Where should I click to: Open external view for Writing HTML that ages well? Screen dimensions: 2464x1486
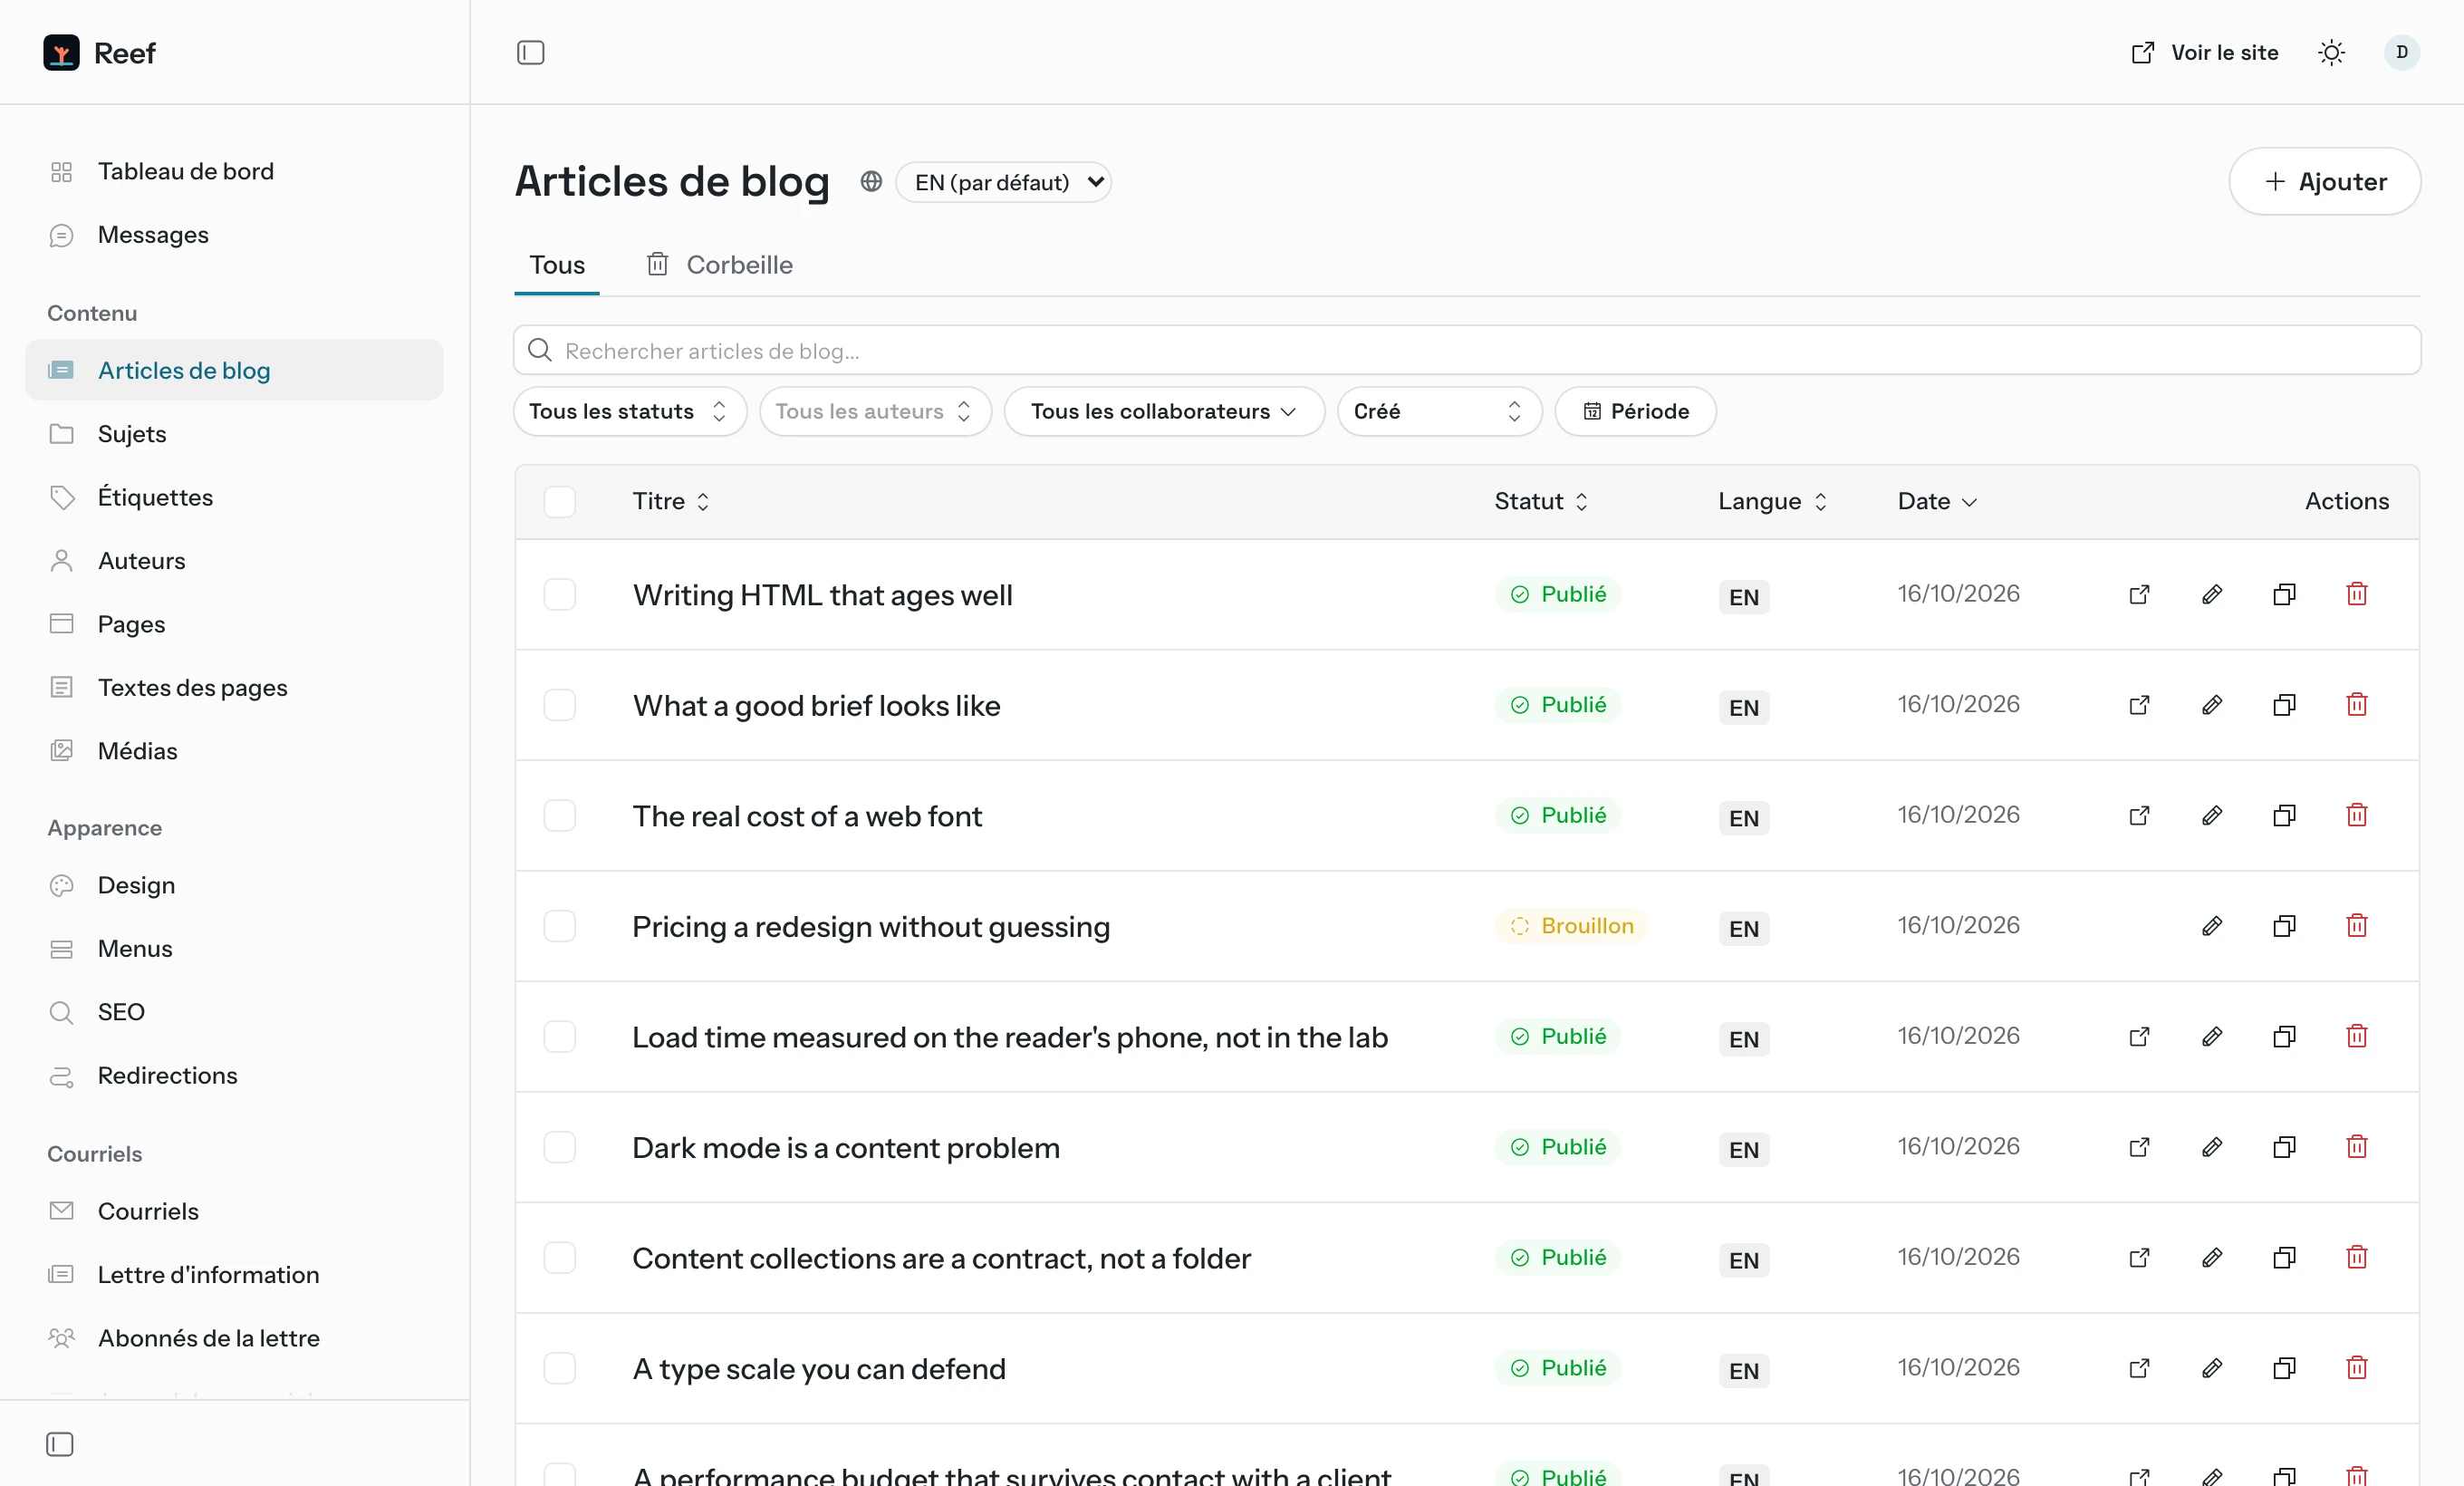pos(2139,594)
